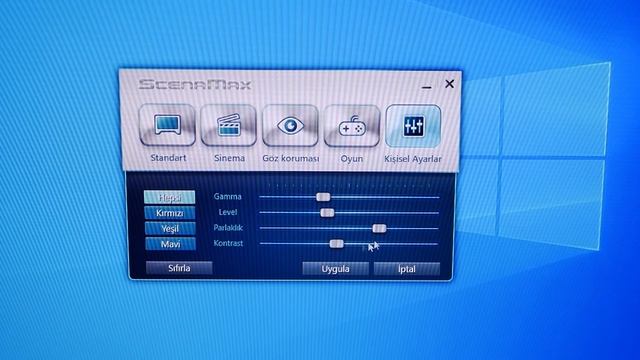Select the Mavi color channel

(x=171, y=244)
